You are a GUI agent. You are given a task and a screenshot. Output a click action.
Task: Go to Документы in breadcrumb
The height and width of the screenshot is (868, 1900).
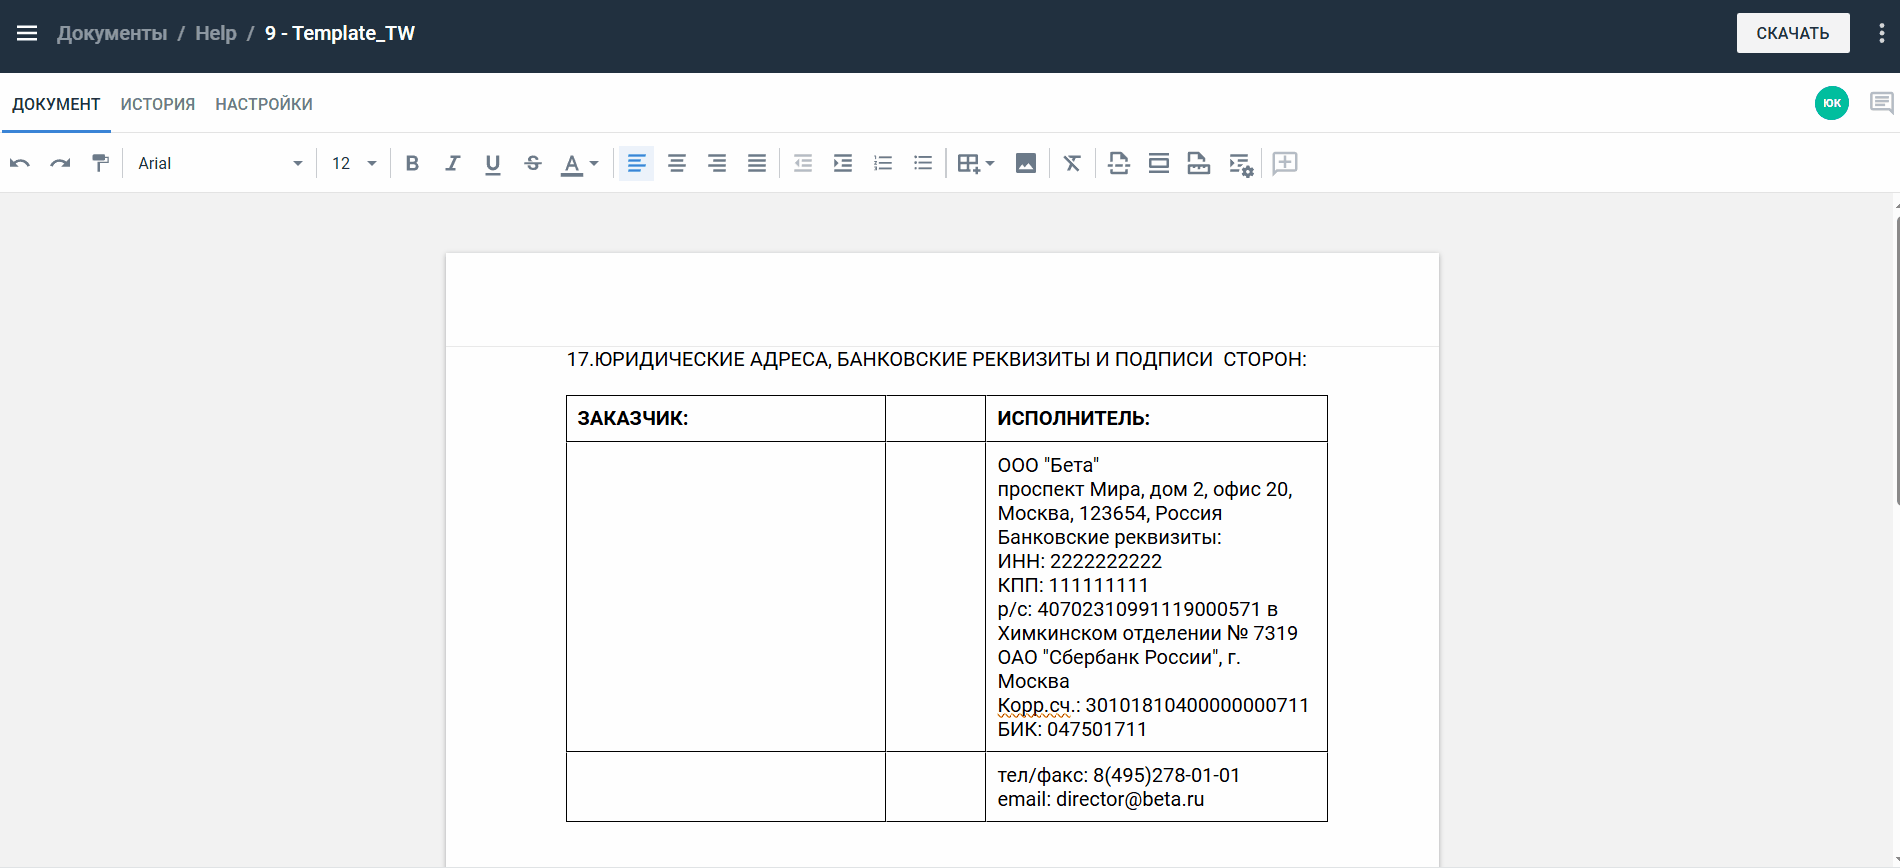point(112,33)
